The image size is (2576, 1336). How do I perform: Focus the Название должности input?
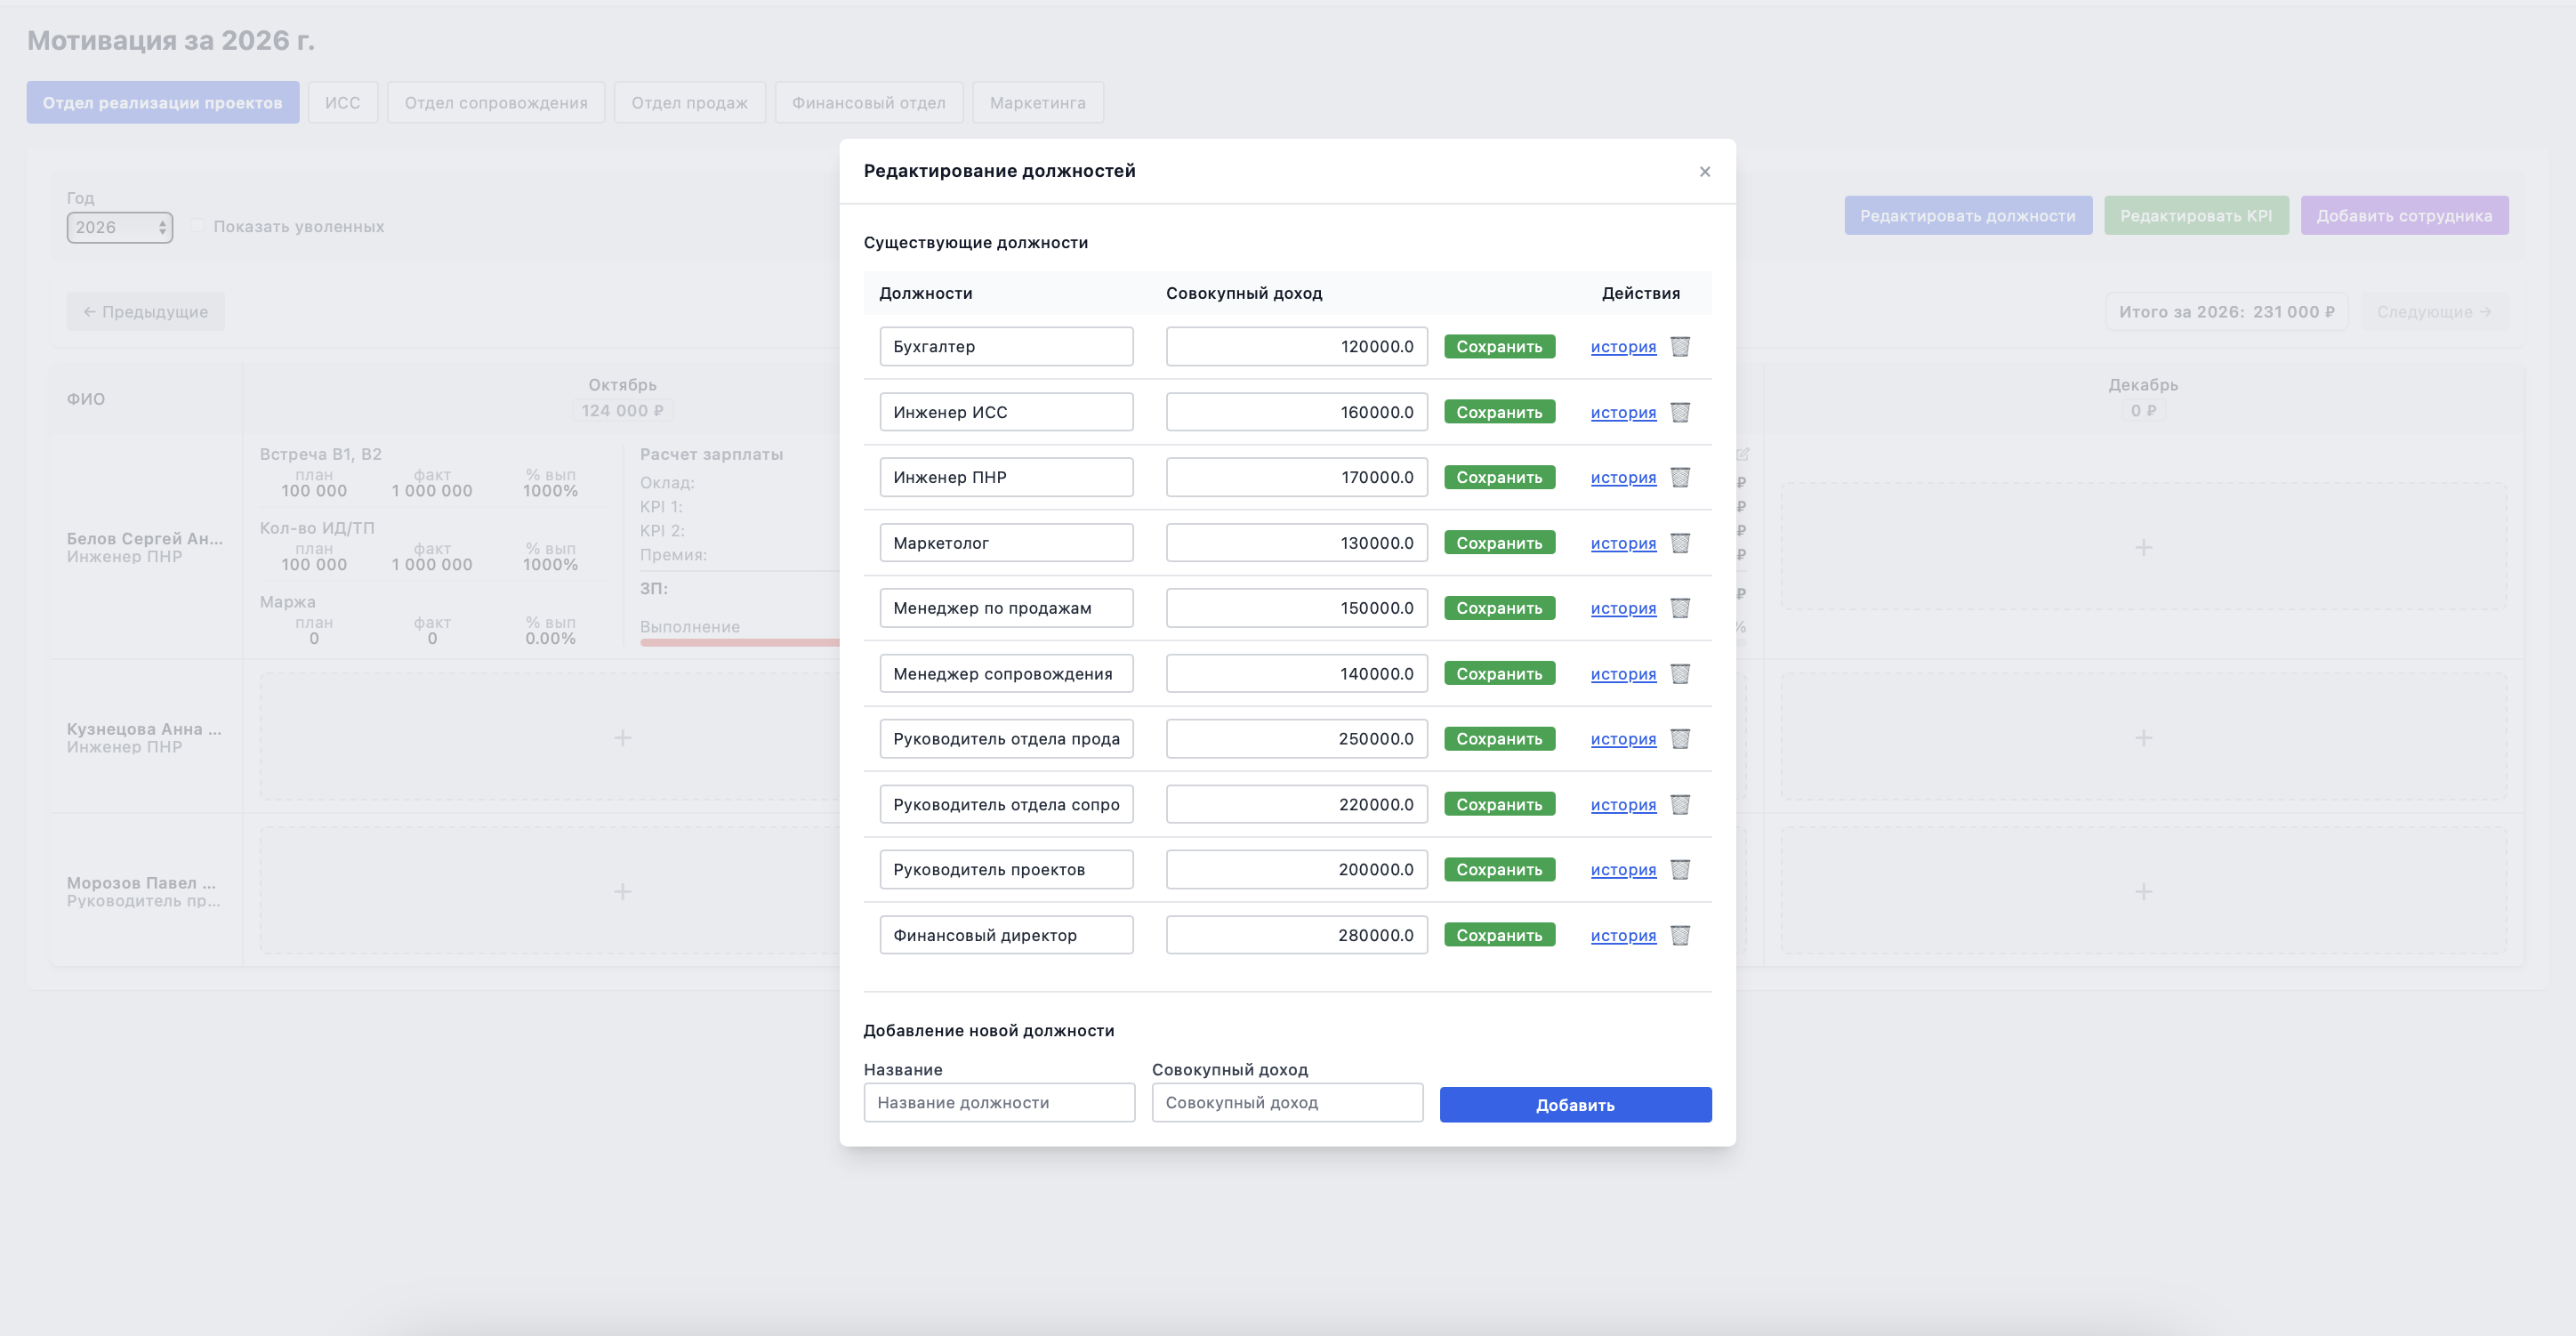[x=999, y=1103]
